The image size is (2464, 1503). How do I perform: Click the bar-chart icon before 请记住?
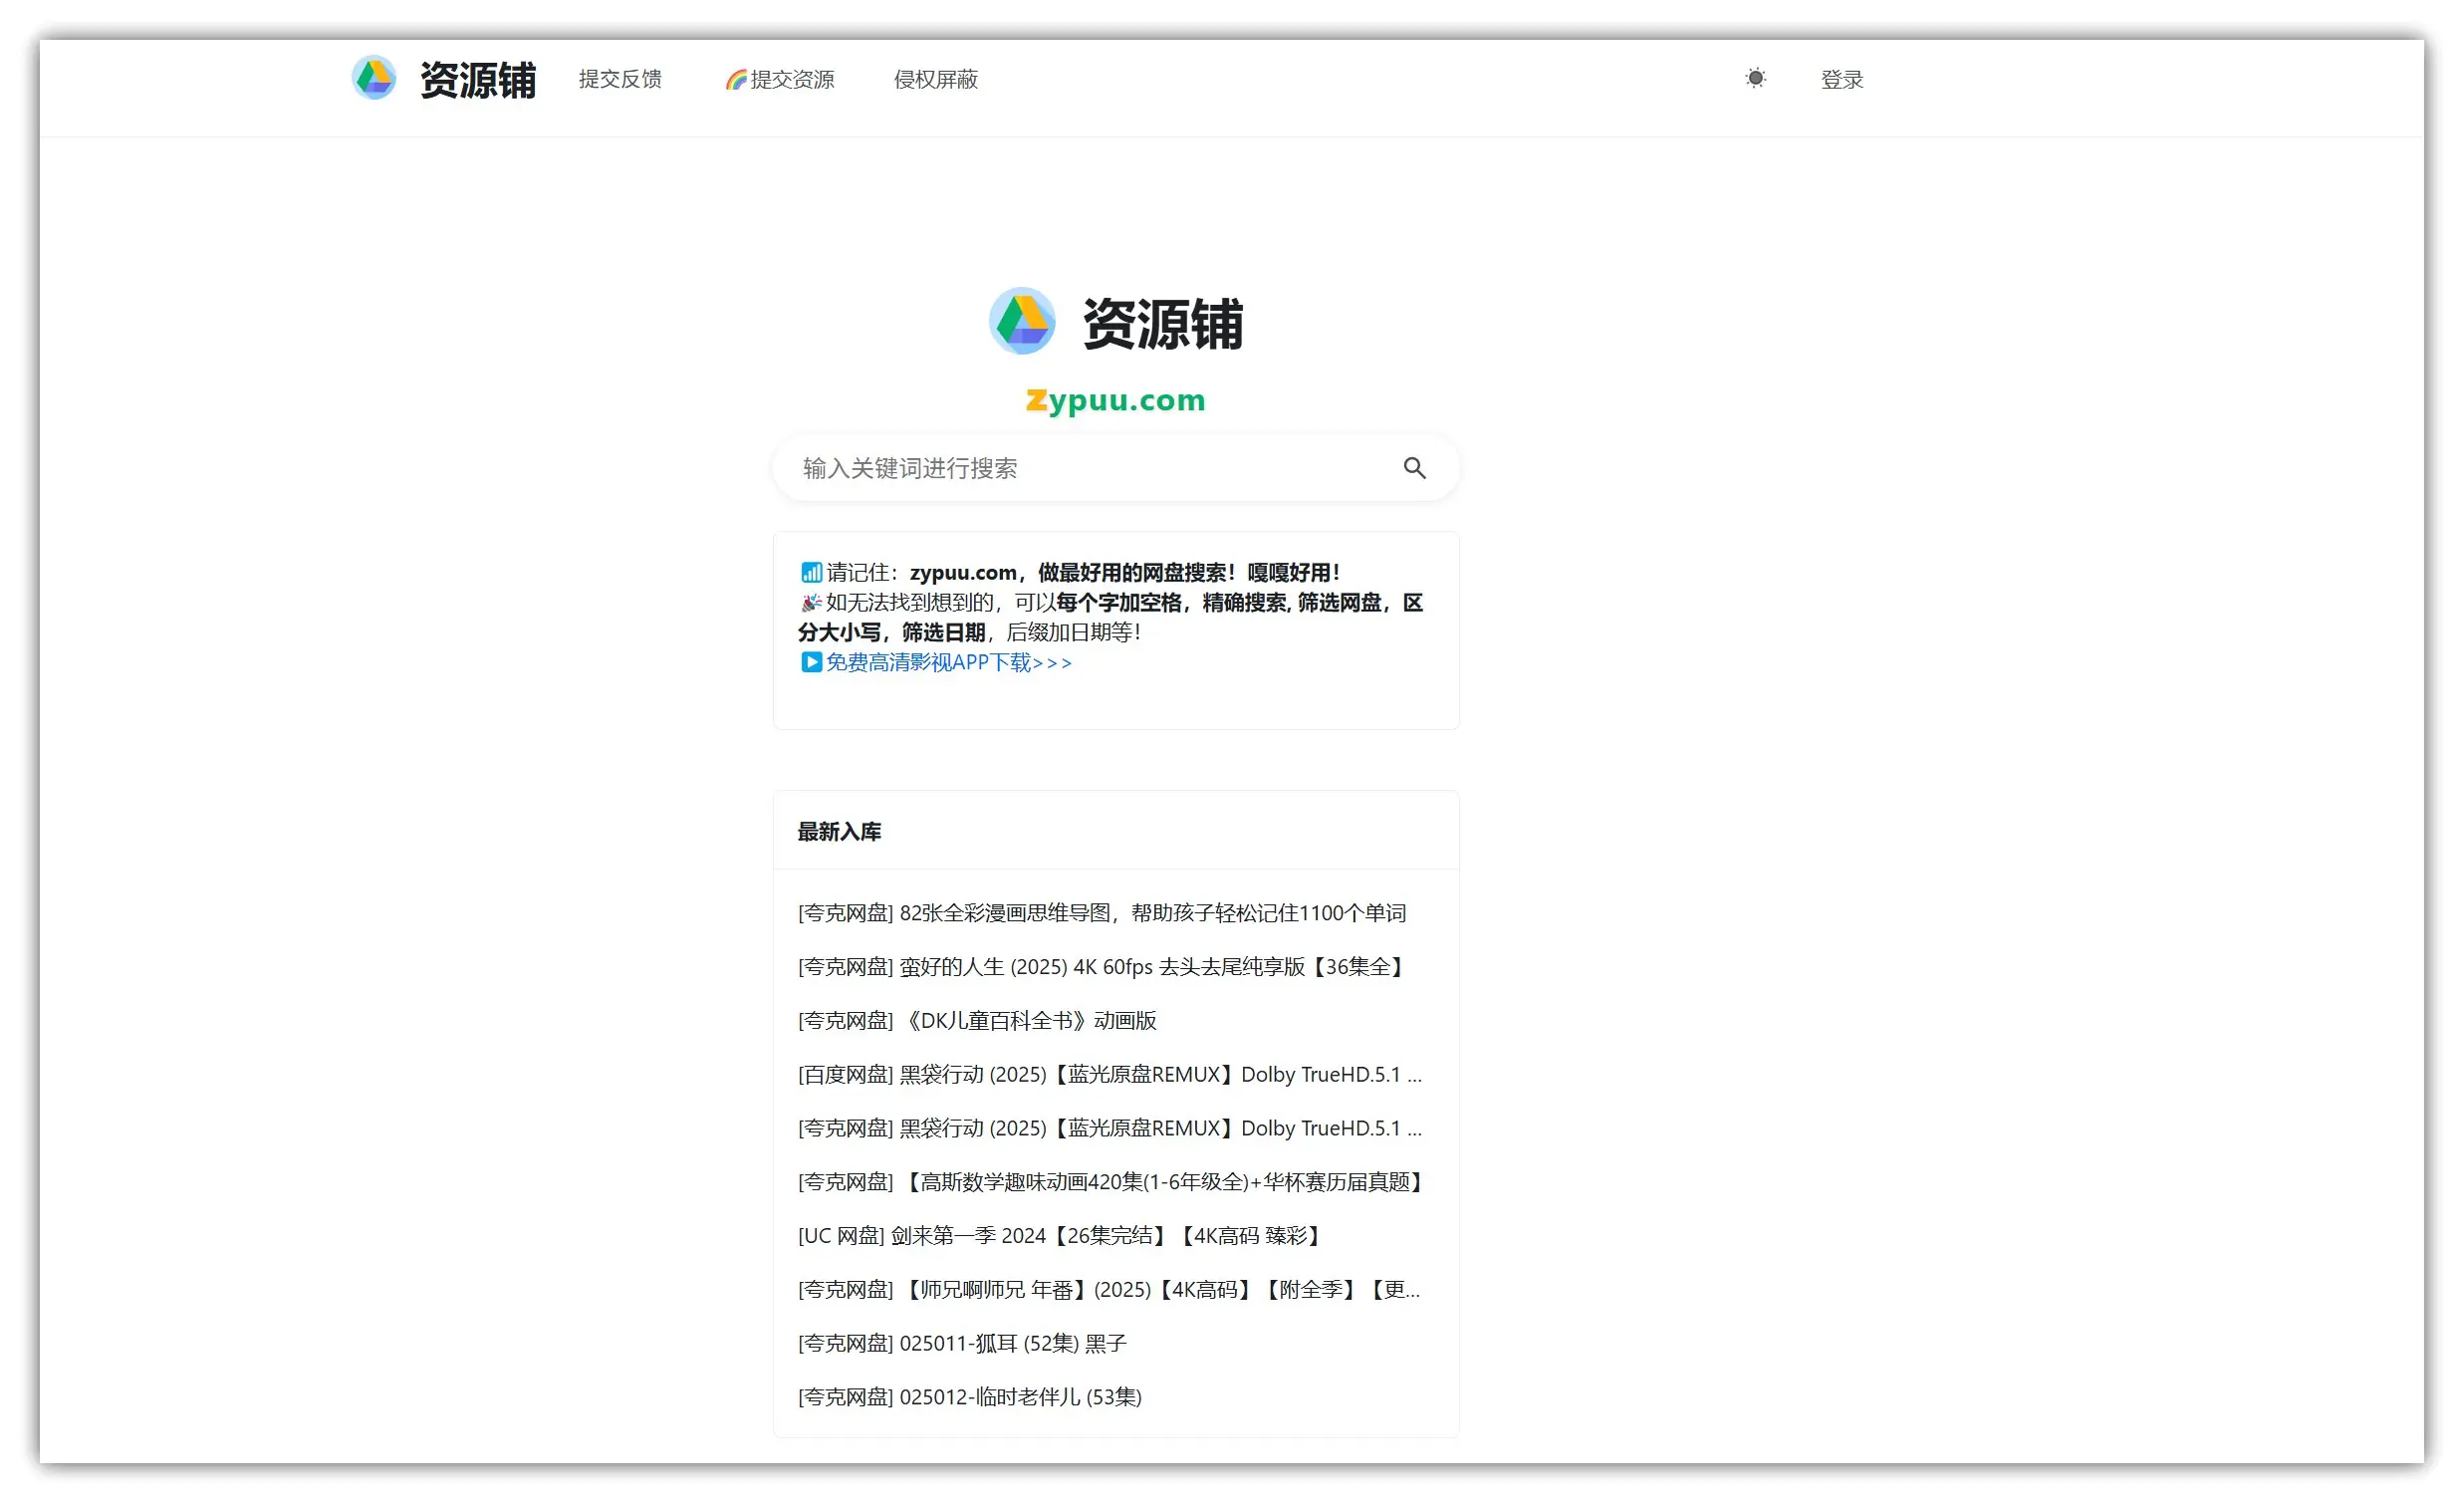tap(811, 573)
